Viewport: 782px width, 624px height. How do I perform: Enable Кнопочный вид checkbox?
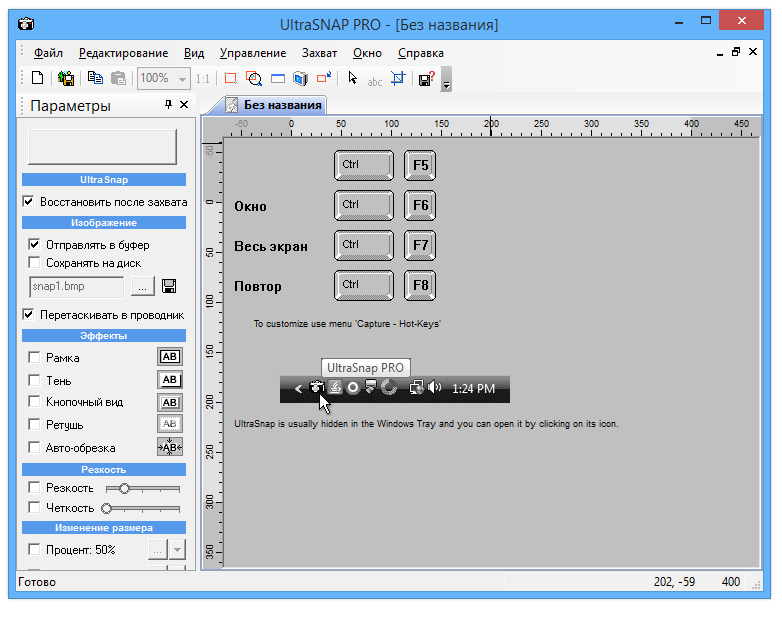pyautogui.click(x=34, y=402)
